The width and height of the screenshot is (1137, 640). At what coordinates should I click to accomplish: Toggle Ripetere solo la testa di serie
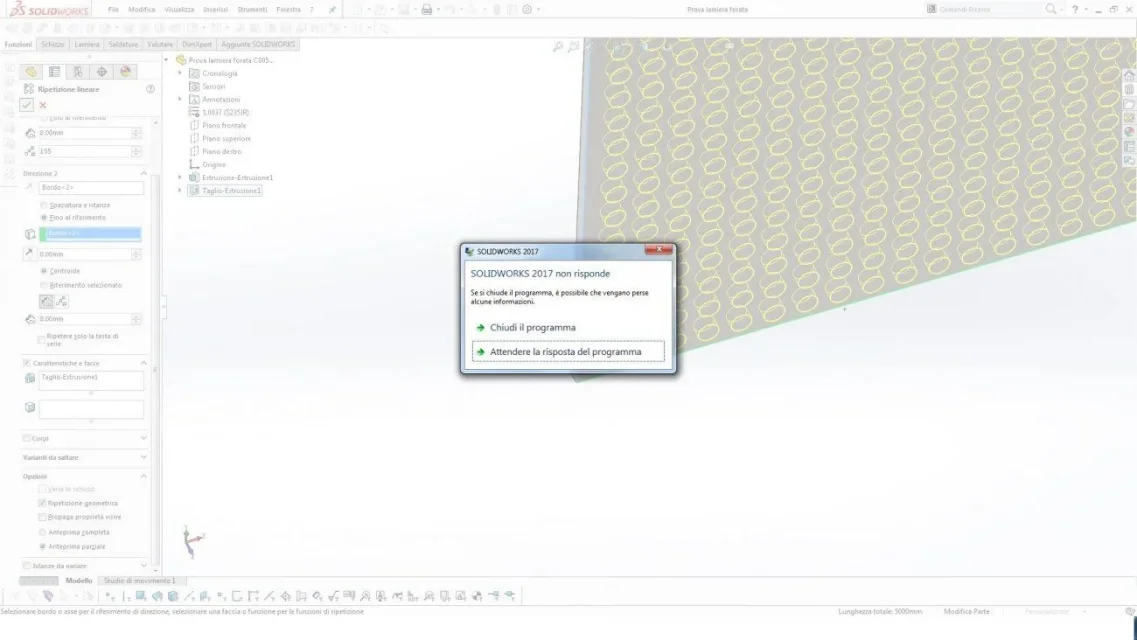[x=41, y=339]
